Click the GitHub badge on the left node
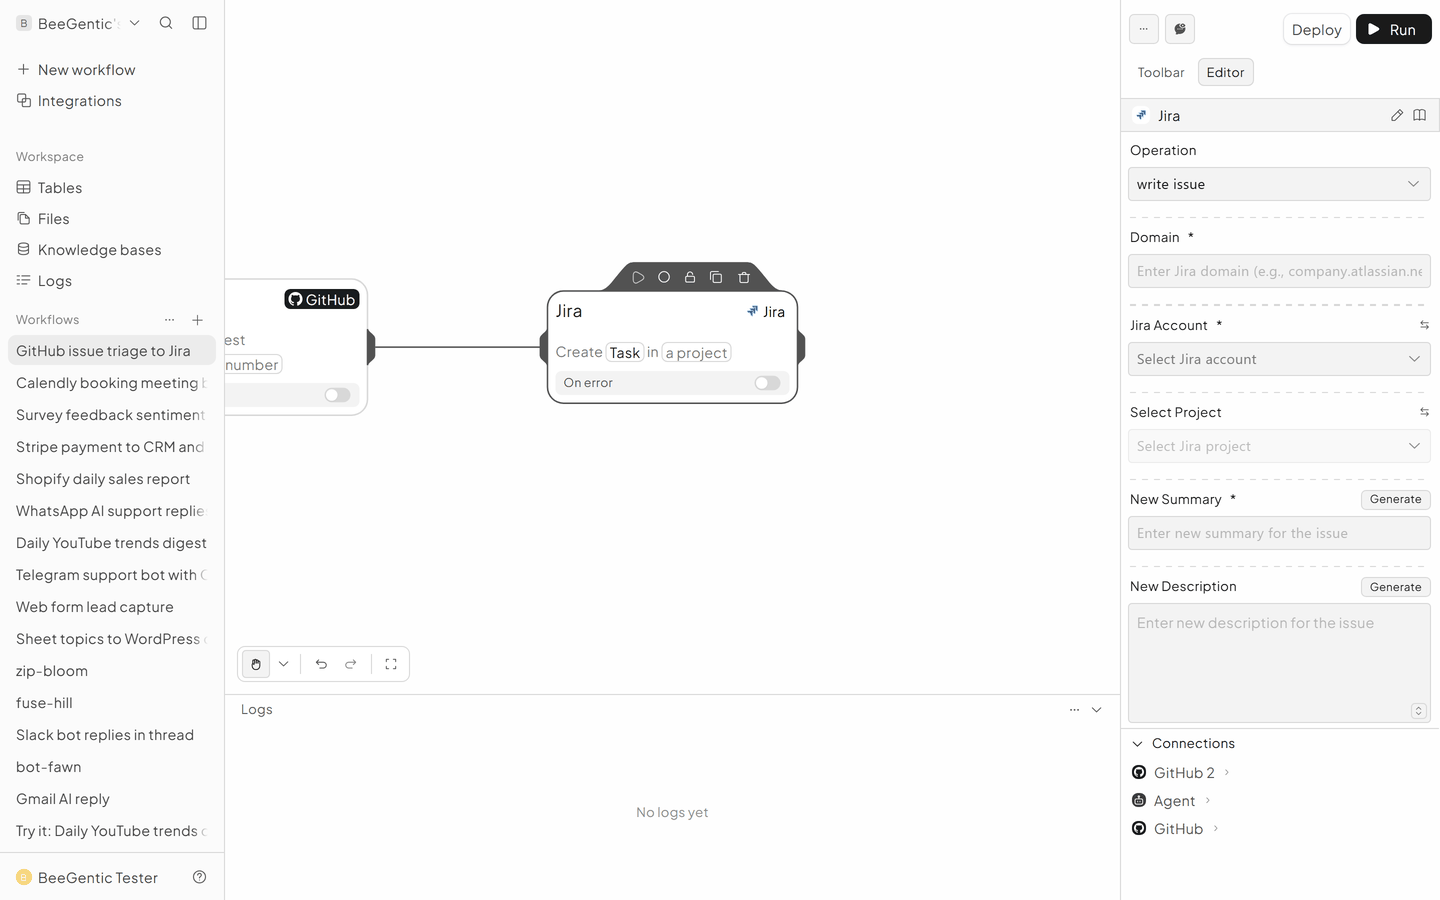The image size is (1440, 900). tap(322, 299)
